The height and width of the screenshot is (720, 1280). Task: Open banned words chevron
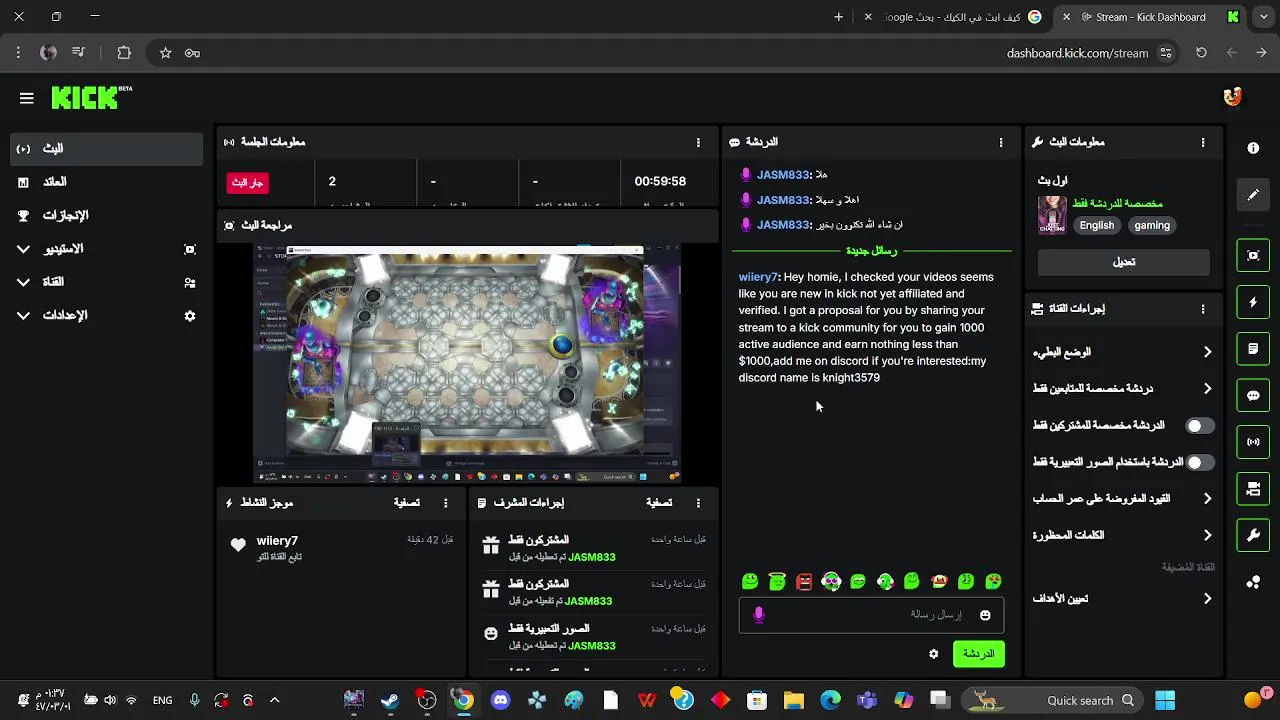pos(1207,535)
